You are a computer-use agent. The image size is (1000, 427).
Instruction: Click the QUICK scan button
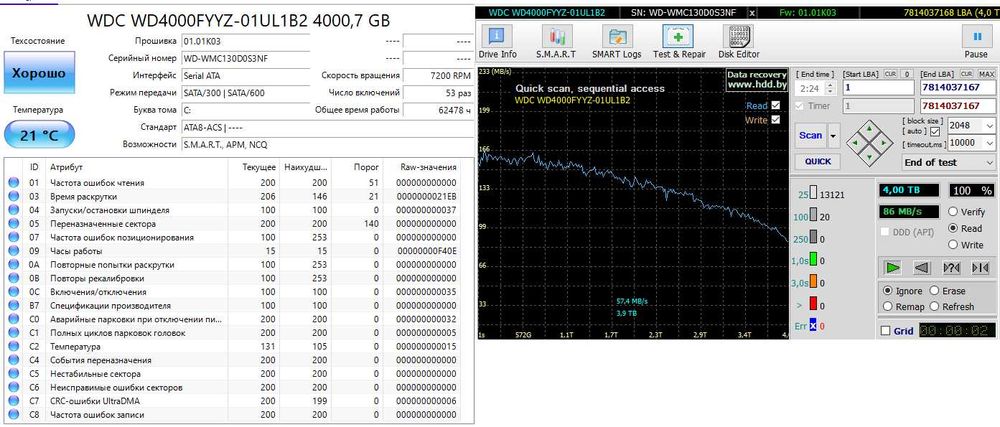tap(817, 161)
